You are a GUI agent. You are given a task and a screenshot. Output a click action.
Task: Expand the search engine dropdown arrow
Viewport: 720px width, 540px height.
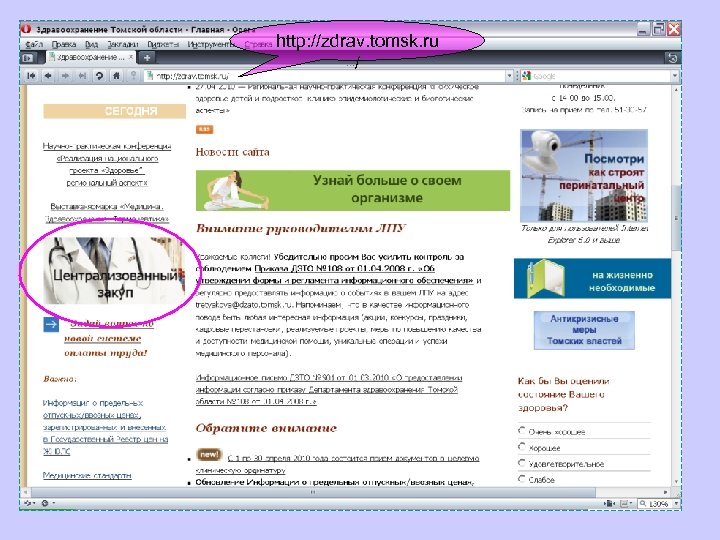click(675, 76)
